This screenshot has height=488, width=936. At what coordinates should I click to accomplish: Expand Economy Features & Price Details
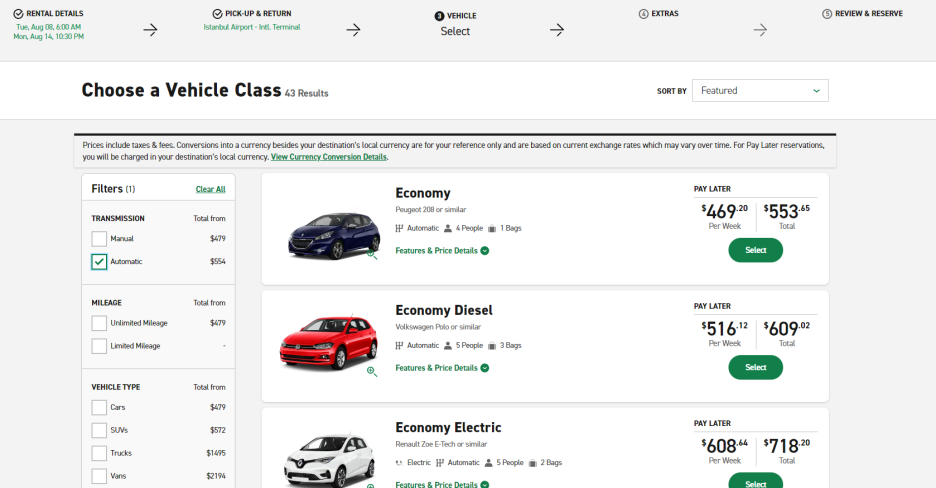[x=442, y=251]
